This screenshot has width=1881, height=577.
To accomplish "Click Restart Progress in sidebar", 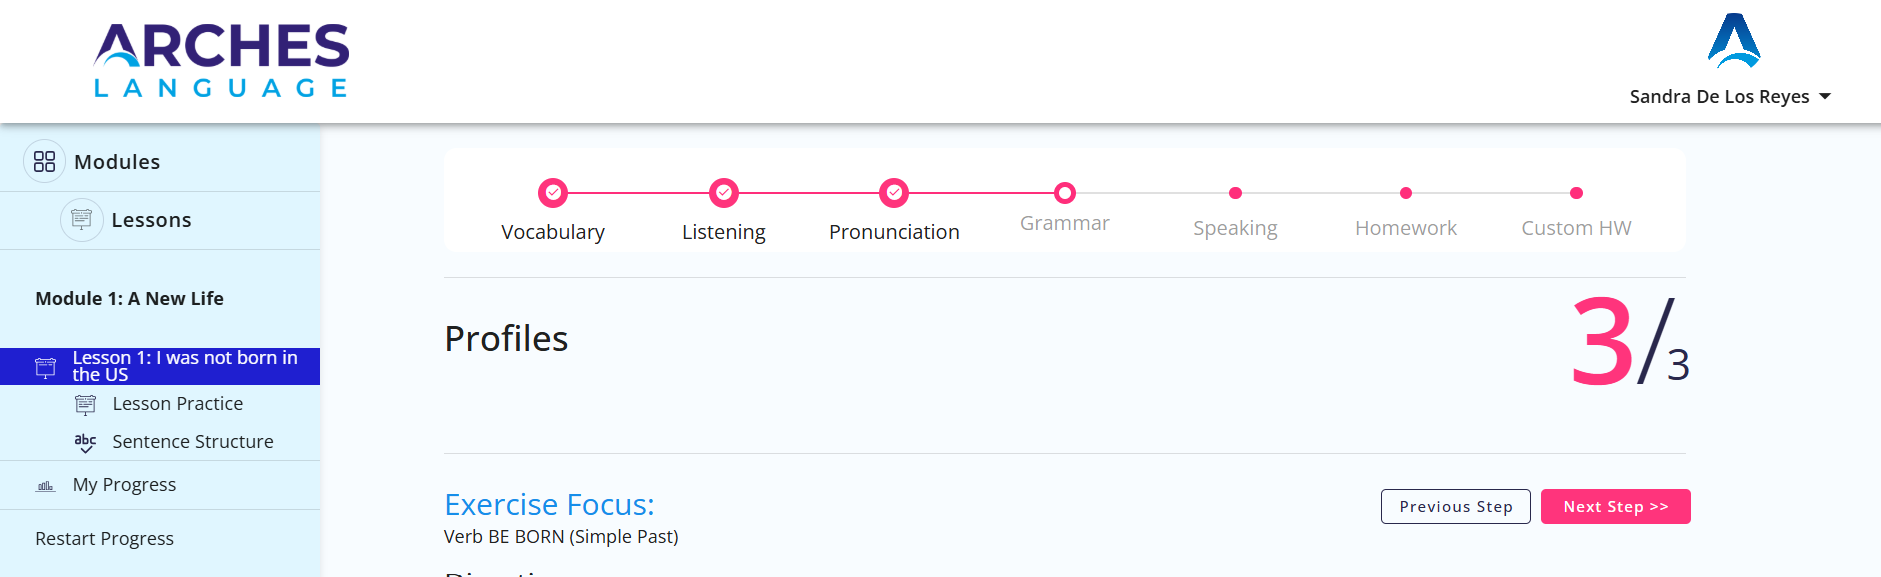I will 105,539.
